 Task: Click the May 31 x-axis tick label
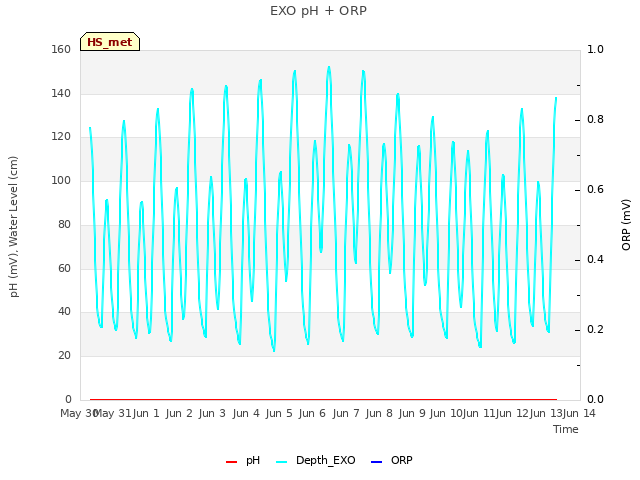point(113,413)
